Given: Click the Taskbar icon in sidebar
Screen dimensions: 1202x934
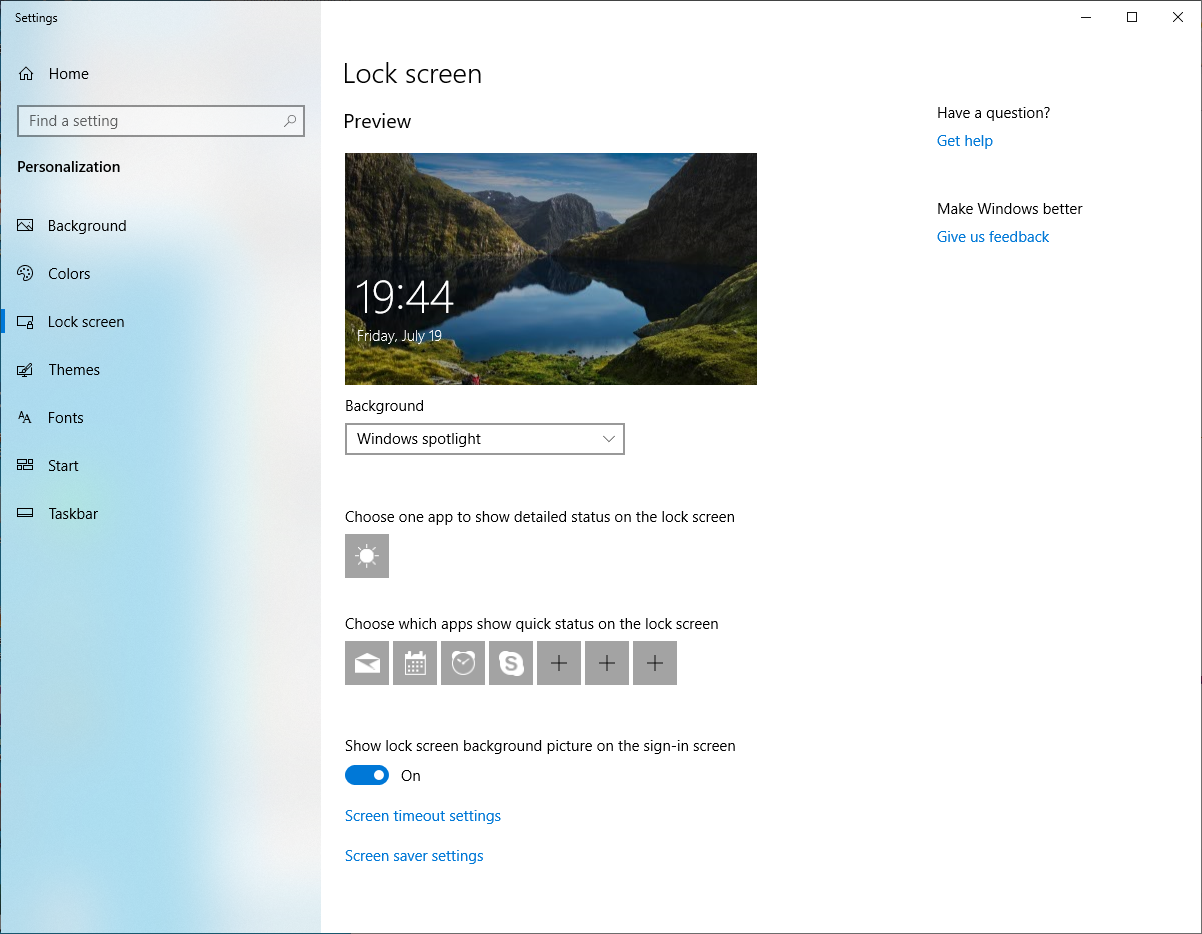Looking at the screenshot, I should coord(26,514).
